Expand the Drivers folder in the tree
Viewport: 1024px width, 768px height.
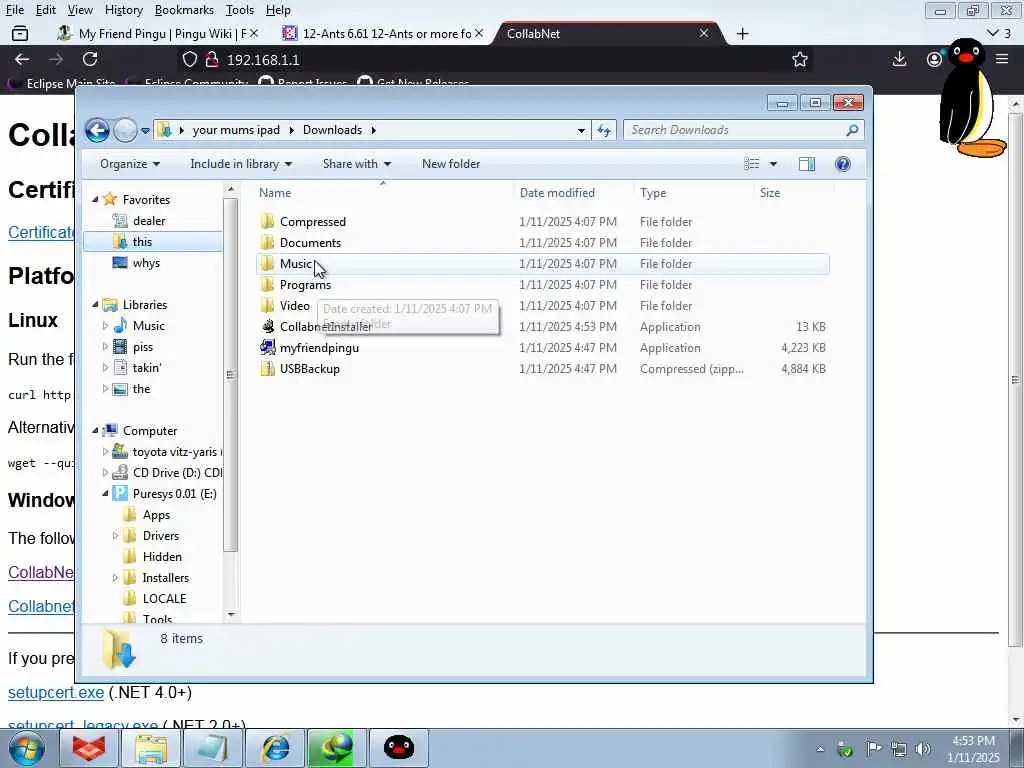click(x=116, y=536)
